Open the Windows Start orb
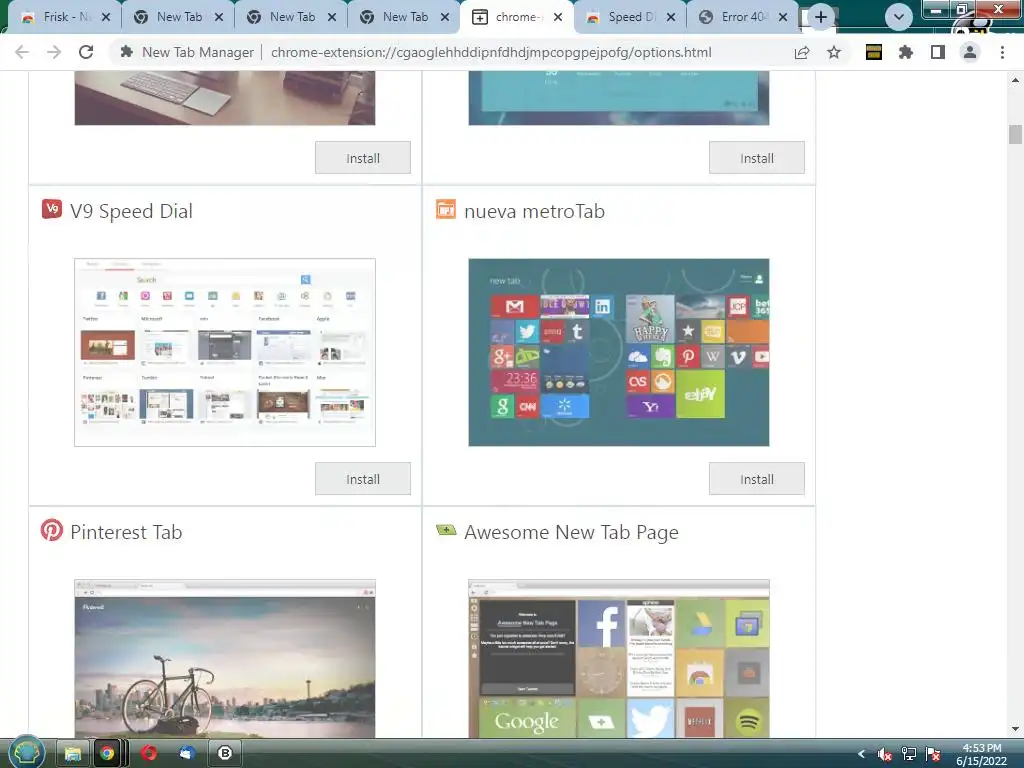This screenshot has width=1024, height=768. pyautogui.click(x=26, y=753)
